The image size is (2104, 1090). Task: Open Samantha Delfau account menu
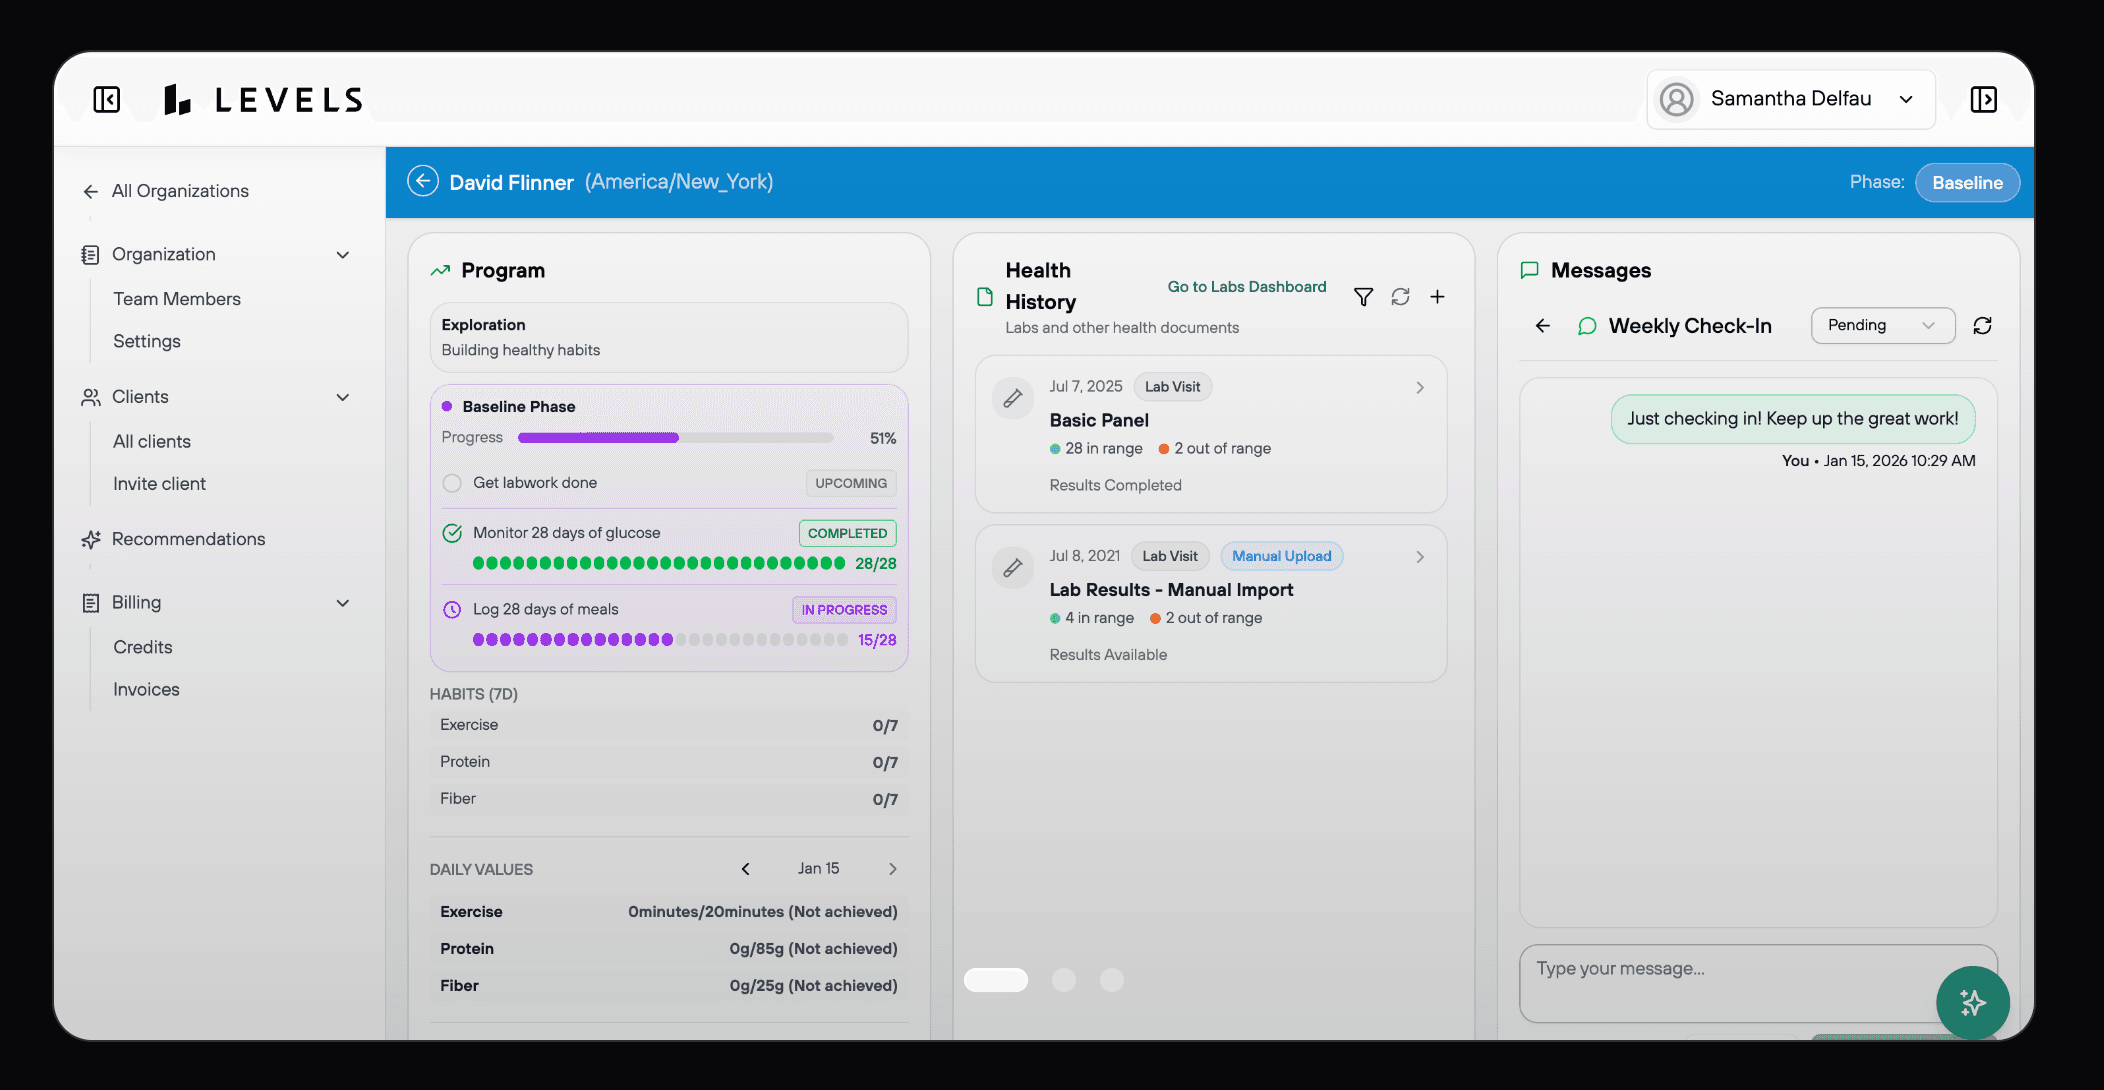pyautogui.click(x=1790, y=99)
